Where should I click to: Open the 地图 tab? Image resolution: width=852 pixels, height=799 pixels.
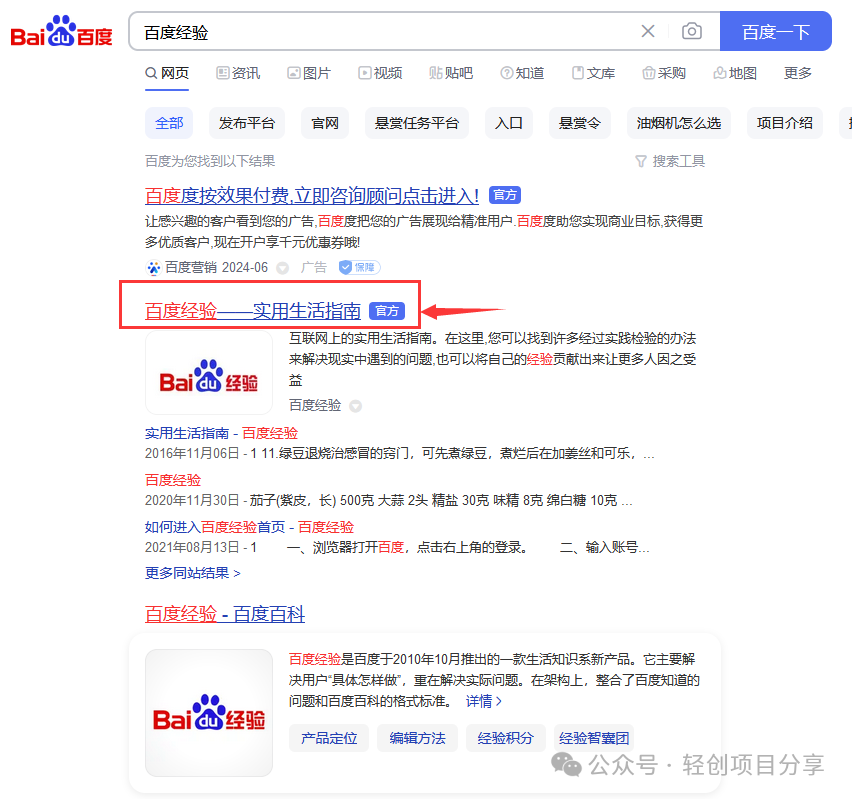735,73
